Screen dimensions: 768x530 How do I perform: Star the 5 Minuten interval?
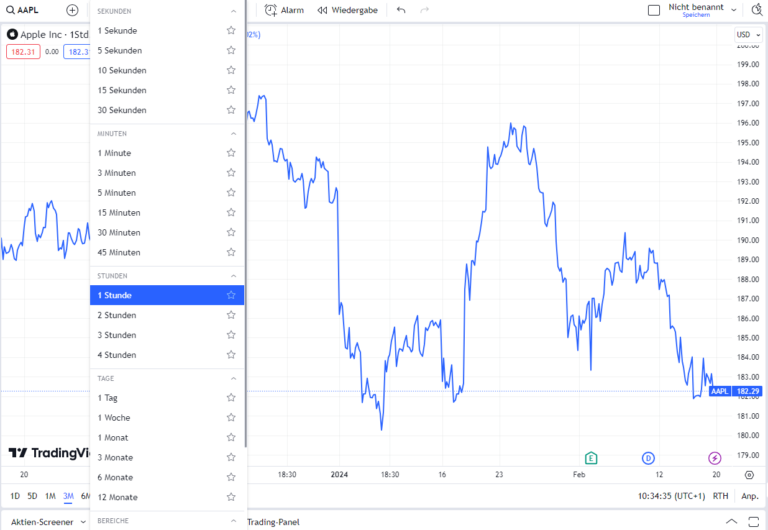click(231, 193)
